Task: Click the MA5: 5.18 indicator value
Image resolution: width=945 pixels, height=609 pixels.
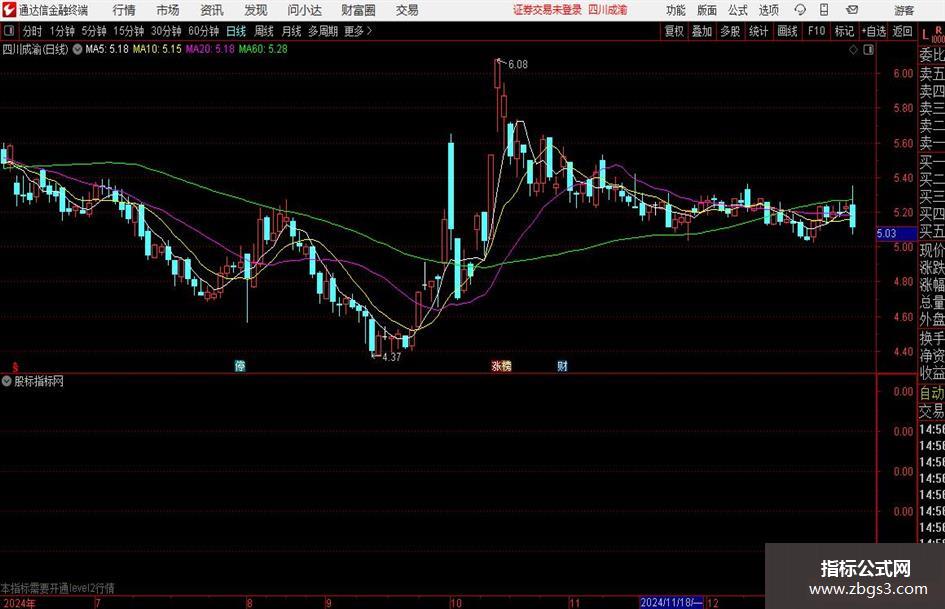Action: click(107, 49)
